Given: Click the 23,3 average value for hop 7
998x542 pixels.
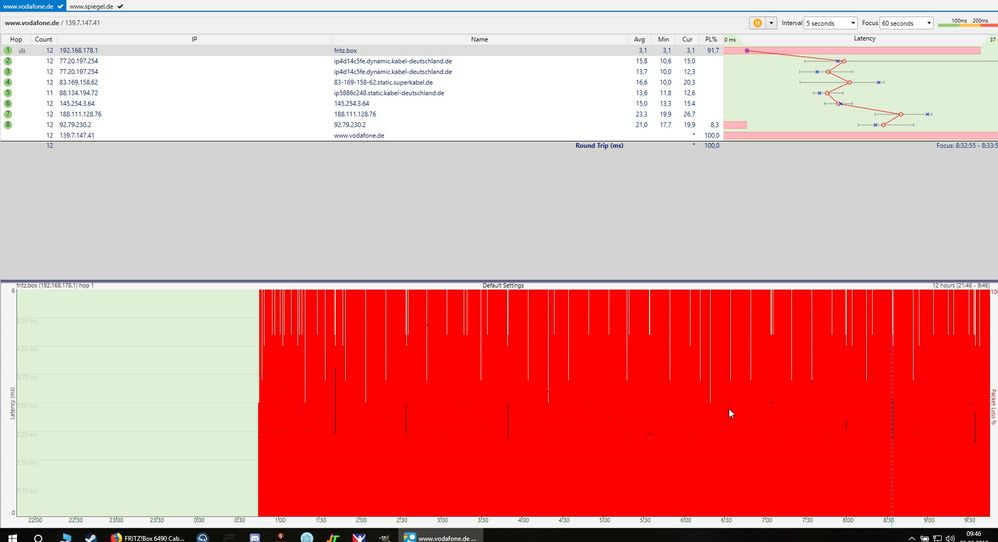Looking at the screenshot, I should 641,114.
